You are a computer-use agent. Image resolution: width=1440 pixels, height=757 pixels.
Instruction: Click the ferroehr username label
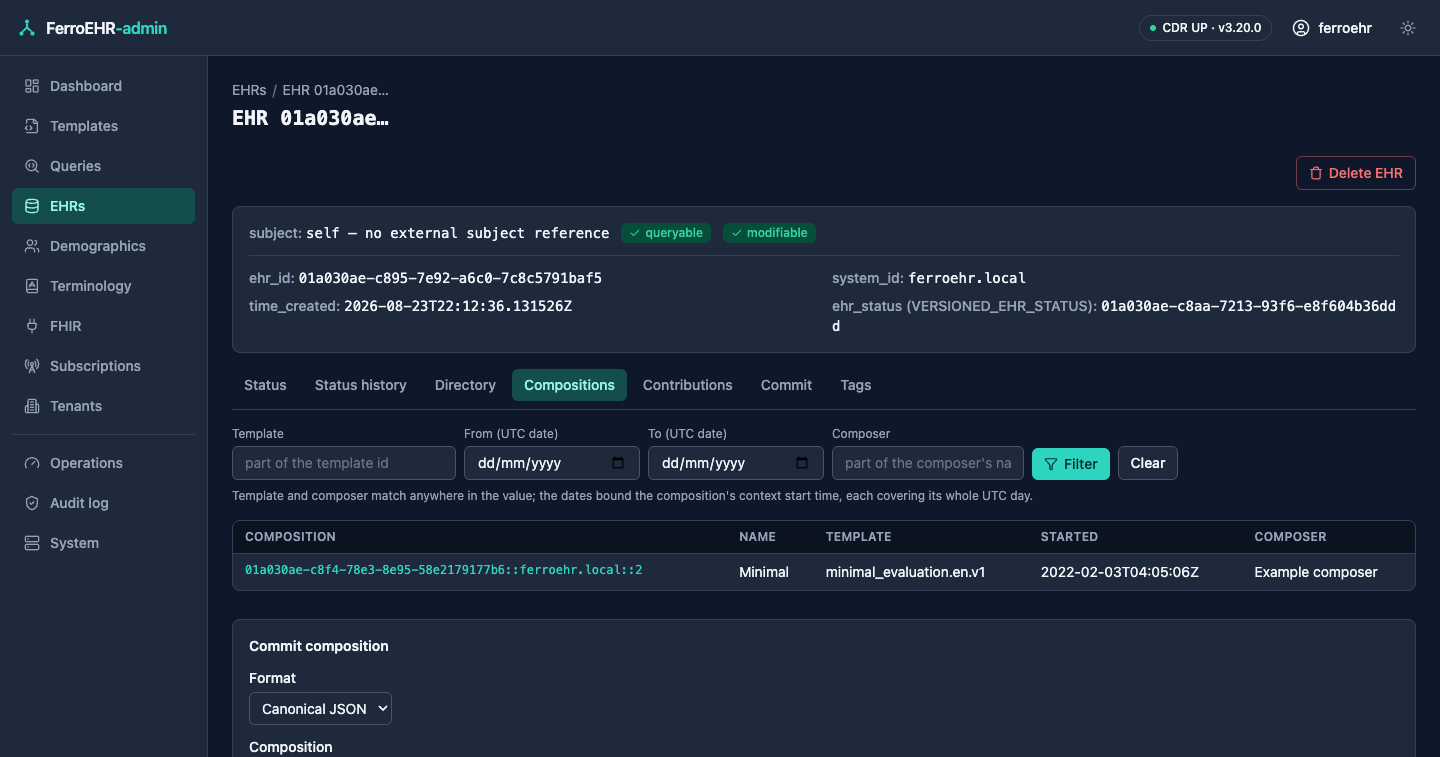(1345, 28)
